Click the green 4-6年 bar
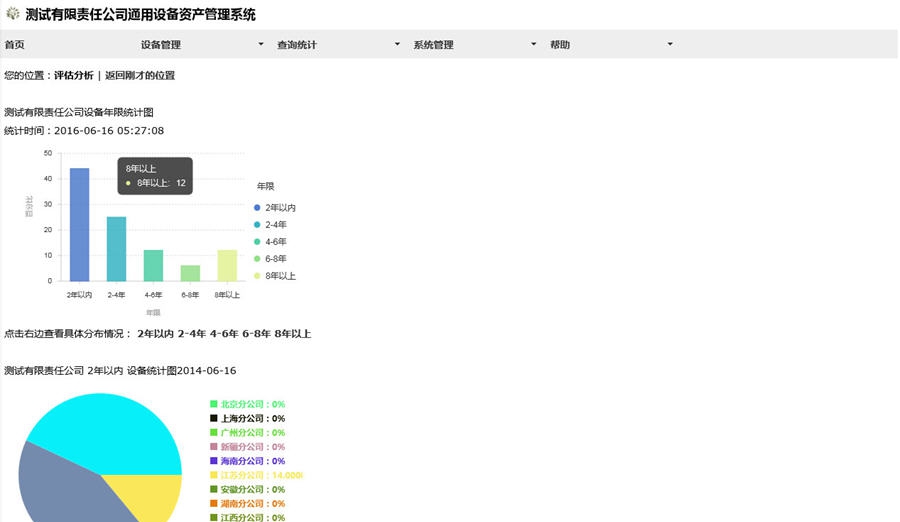This screenshot has height=522, width=900. (x=153, y=265)
